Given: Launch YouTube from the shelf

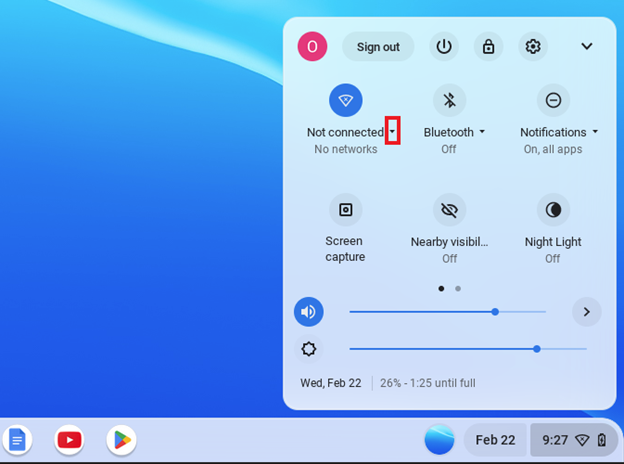Looking at the screenshot, I should click(x=69, y=439).
